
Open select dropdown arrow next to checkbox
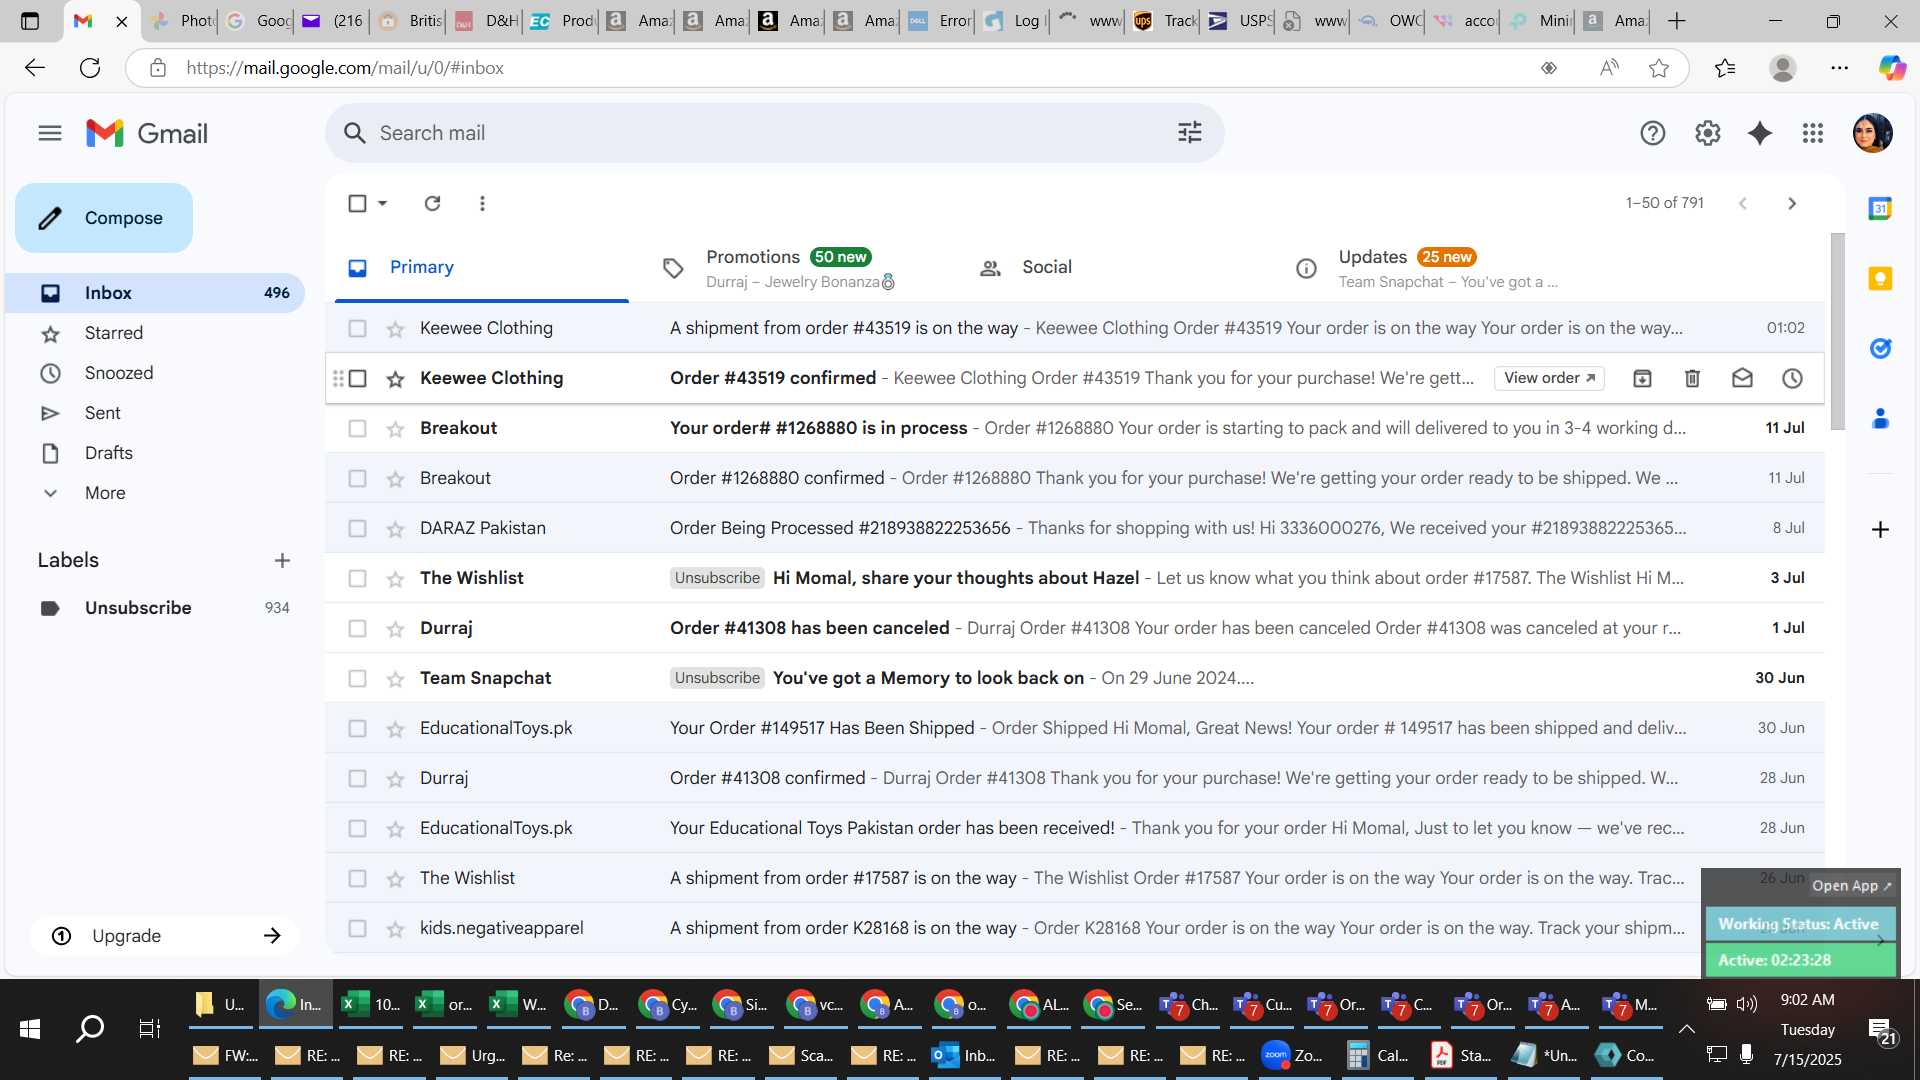pos(382,203)
